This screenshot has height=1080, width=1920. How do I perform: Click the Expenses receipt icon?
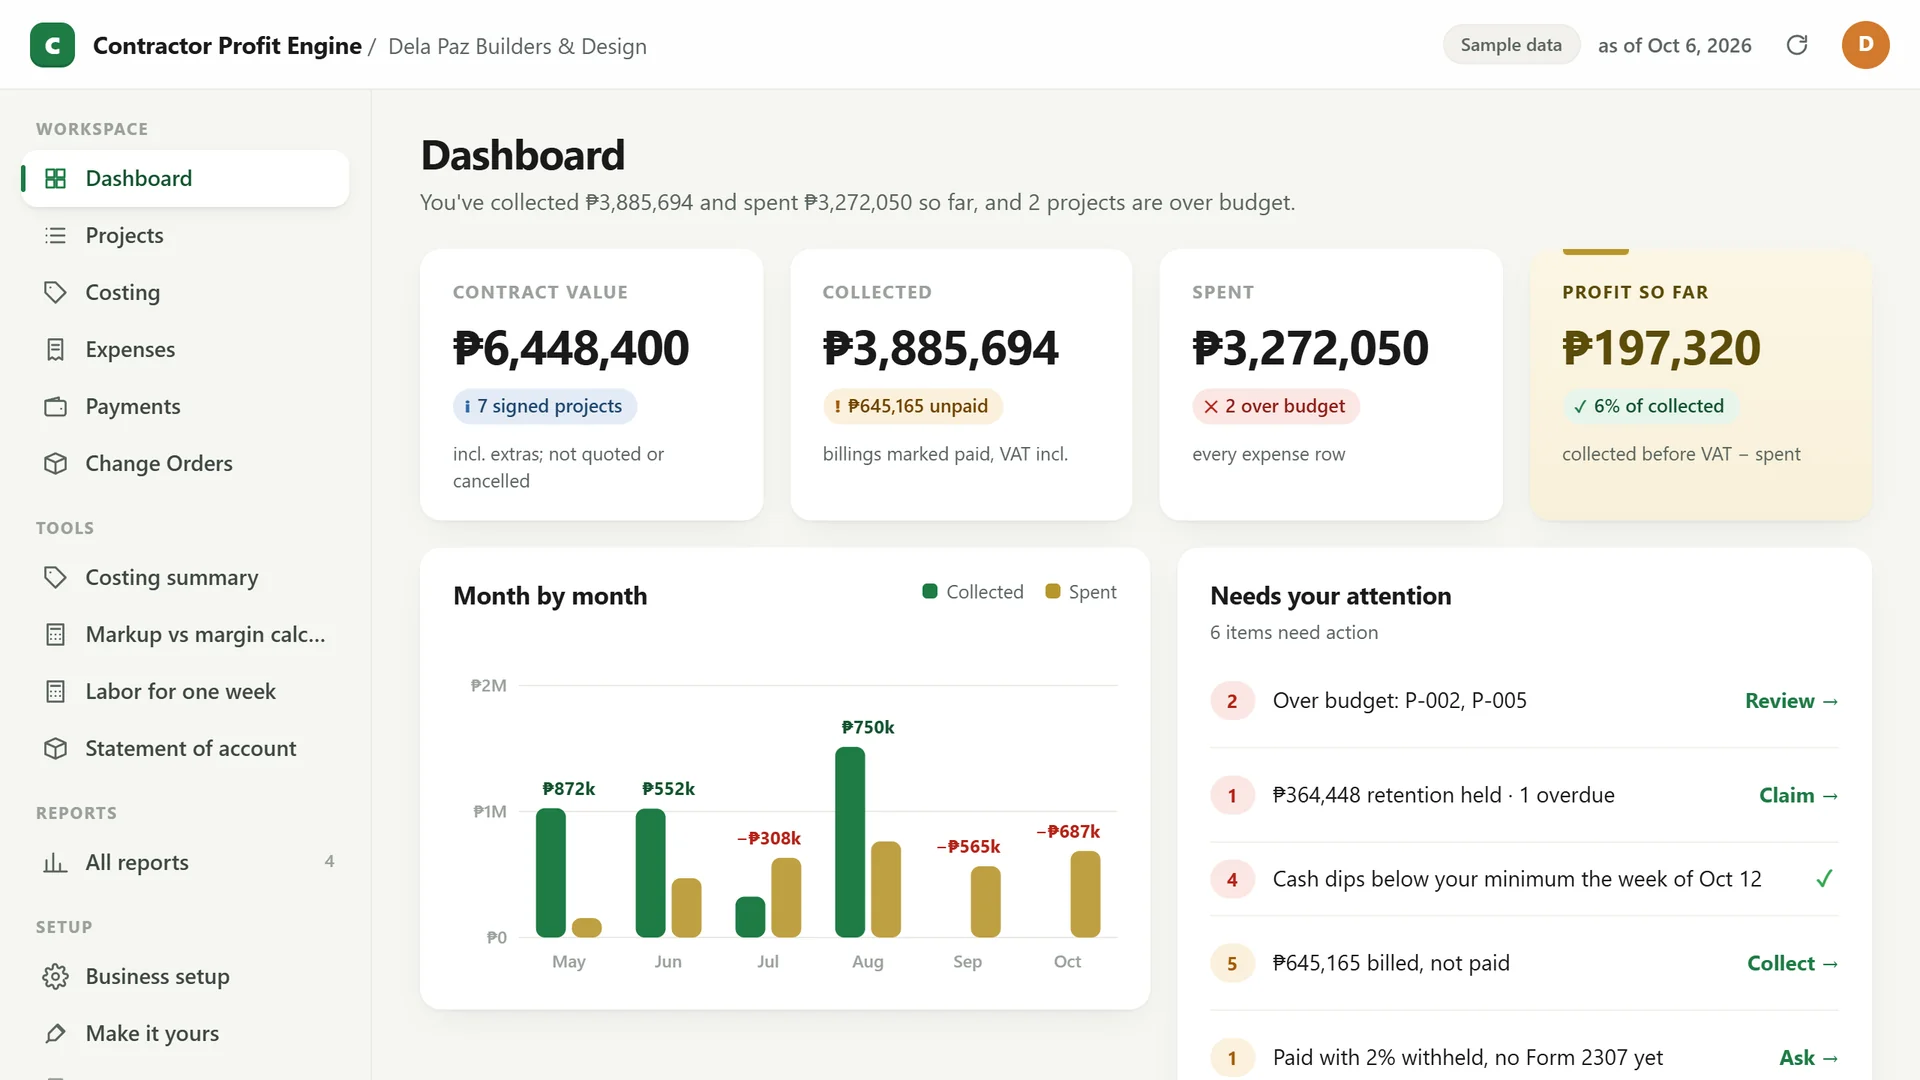(56, 349)
